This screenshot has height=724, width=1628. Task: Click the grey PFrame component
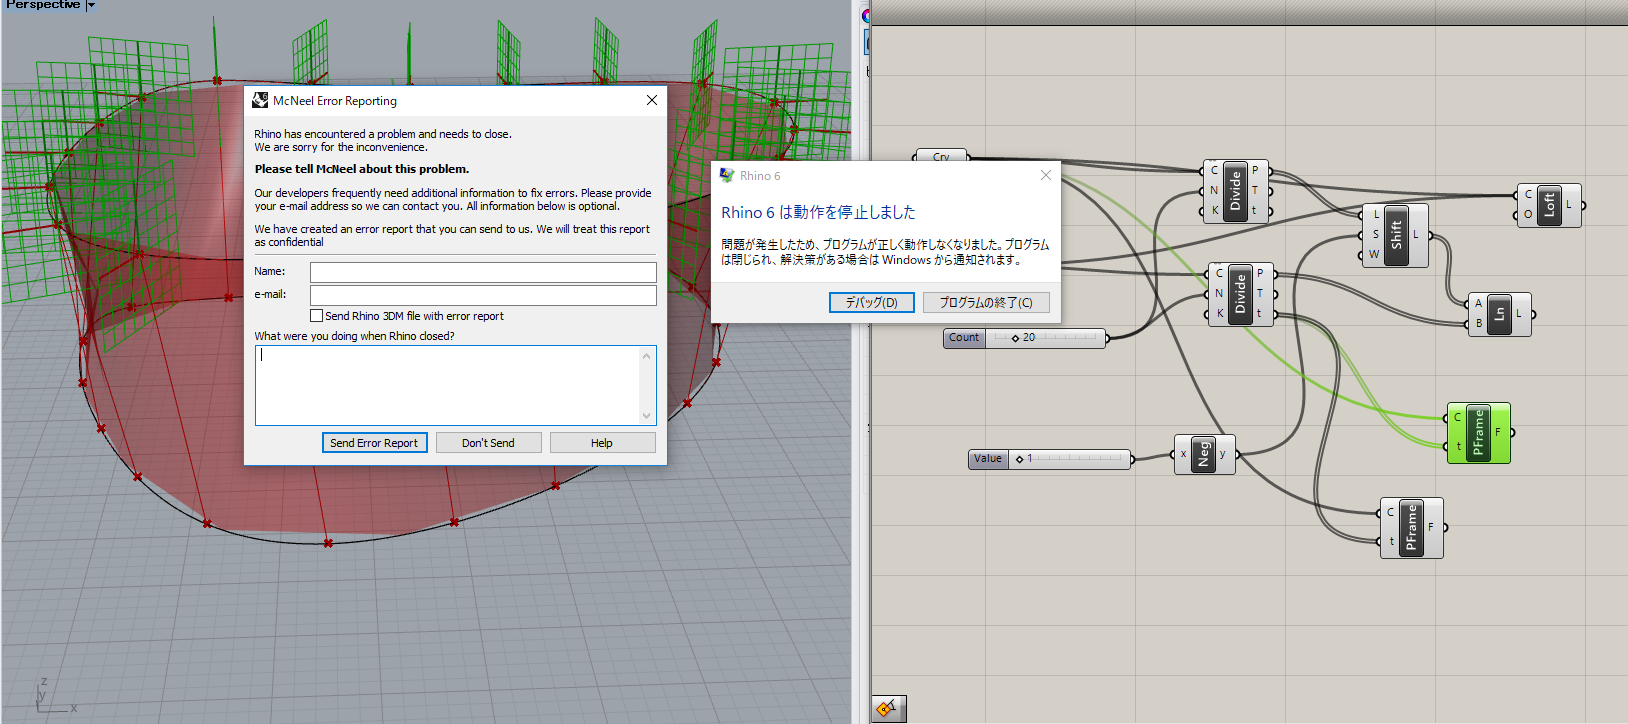1411,527
